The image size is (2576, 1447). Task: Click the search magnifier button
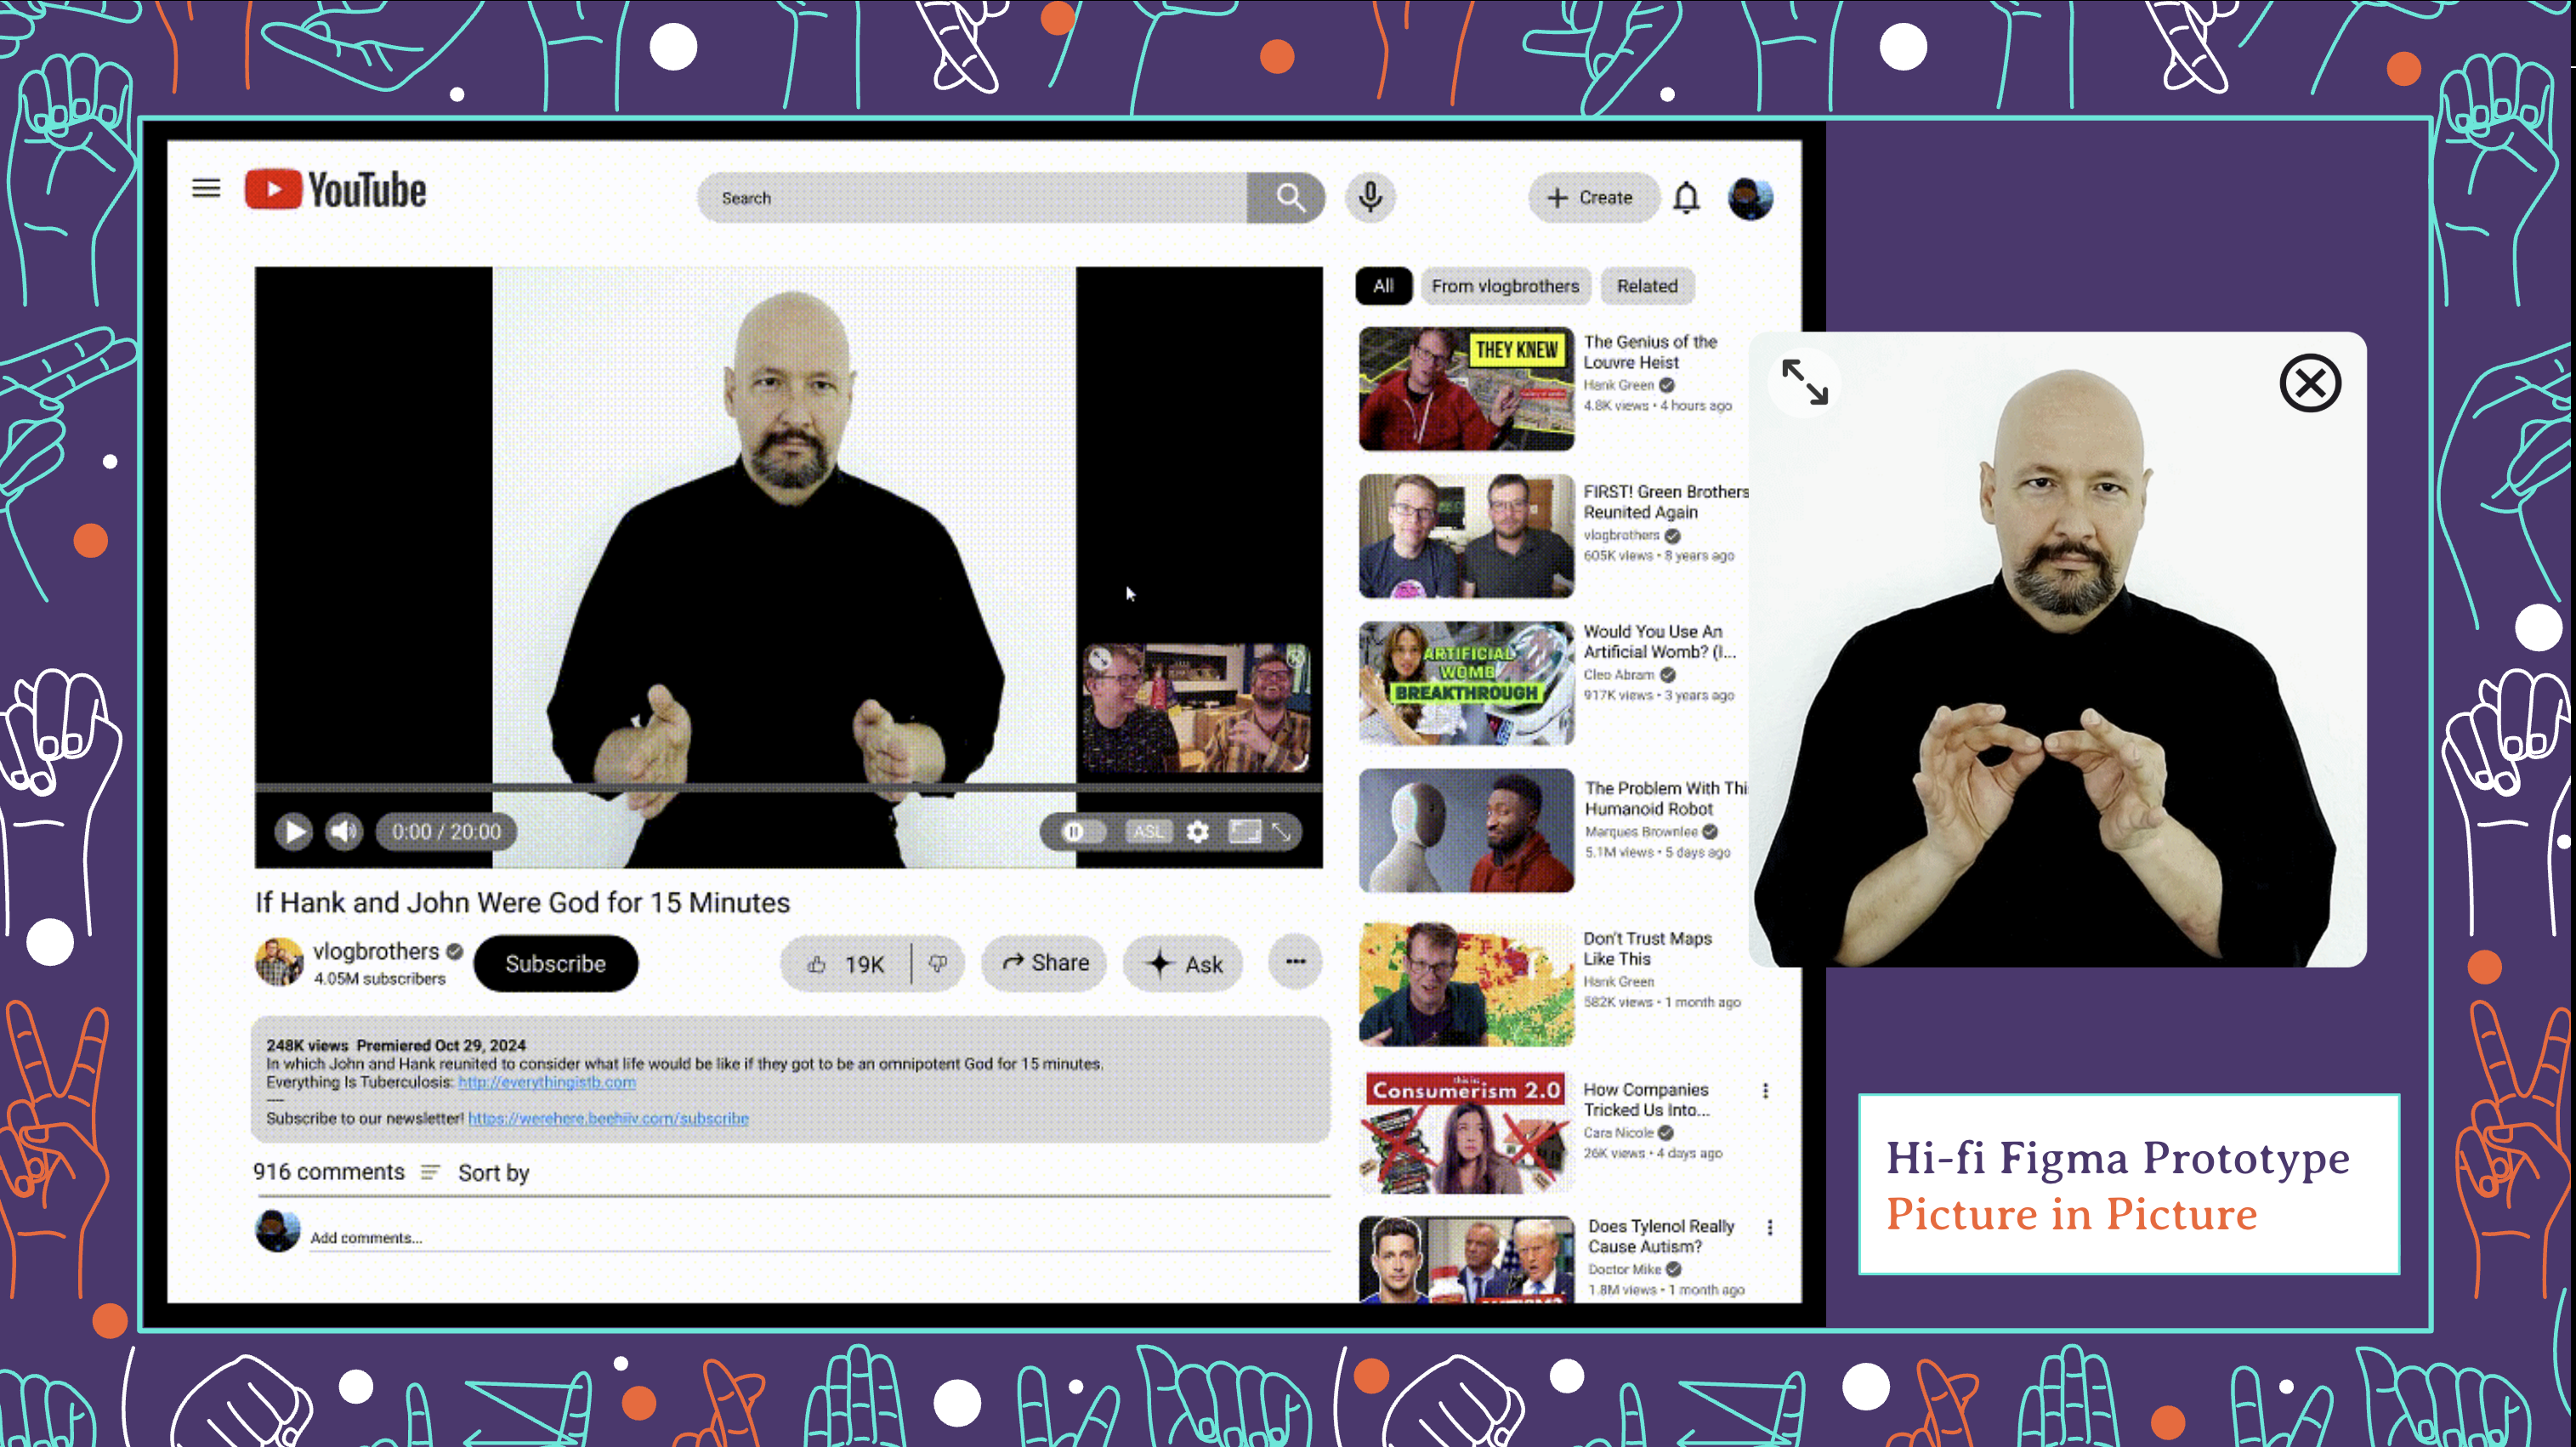click(1286, 197)
